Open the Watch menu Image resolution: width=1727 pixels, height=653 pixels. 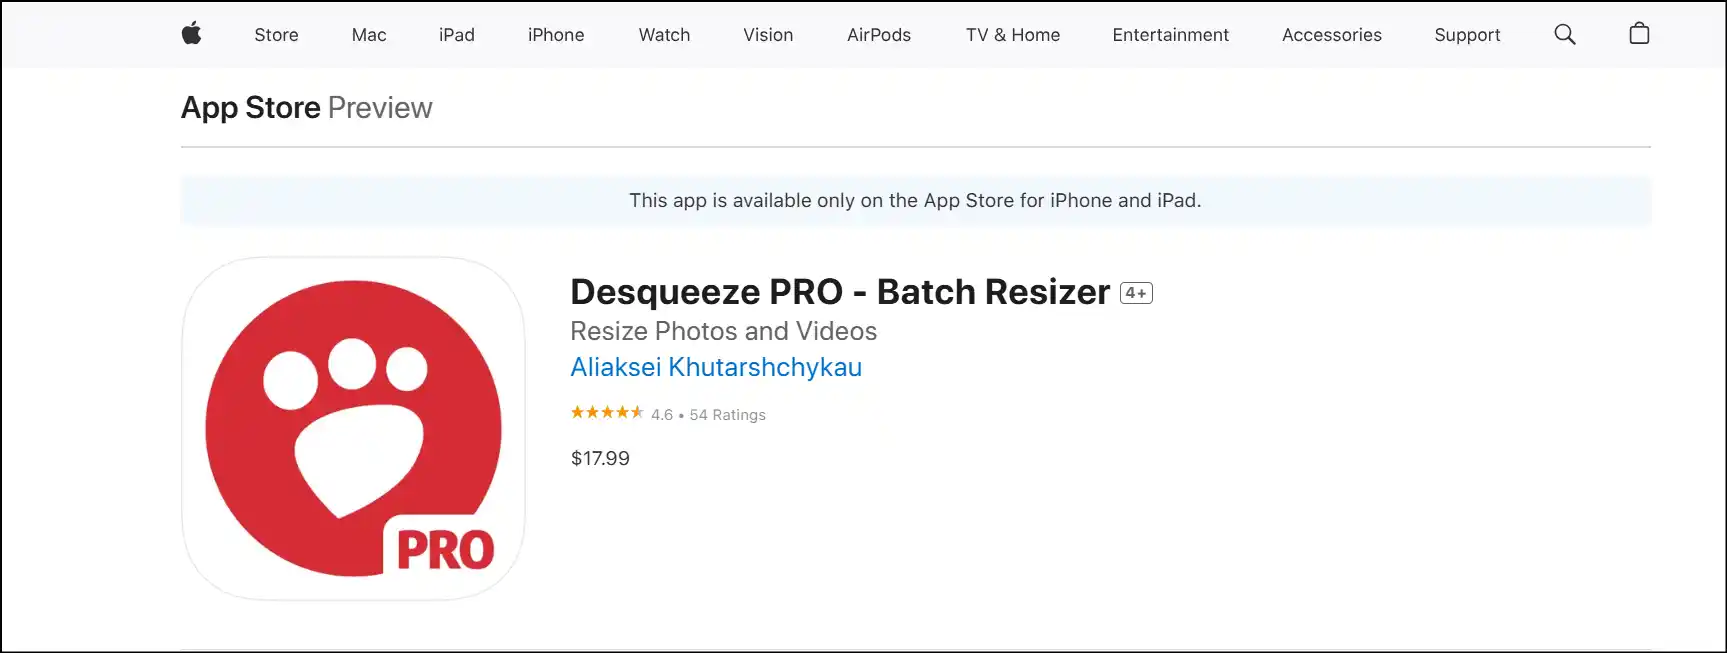tap(664, 35)
